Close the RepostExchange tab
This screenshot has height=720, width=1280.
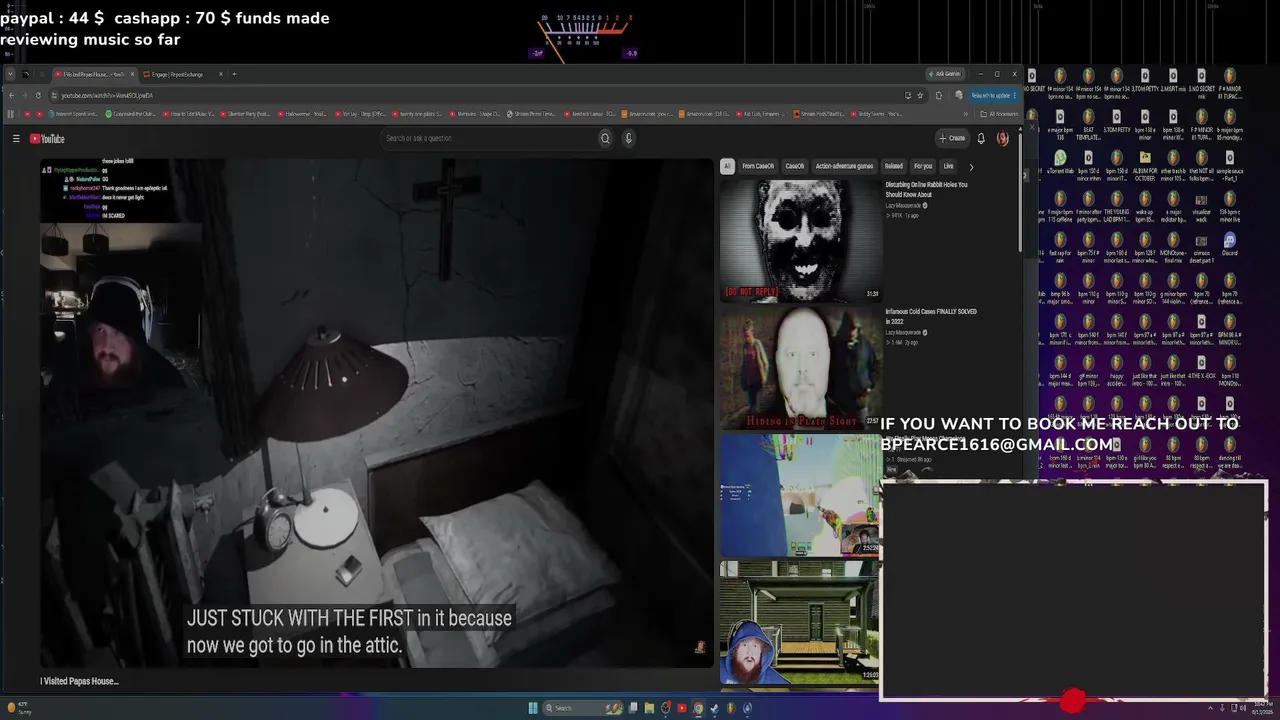[x=220, y=74]
